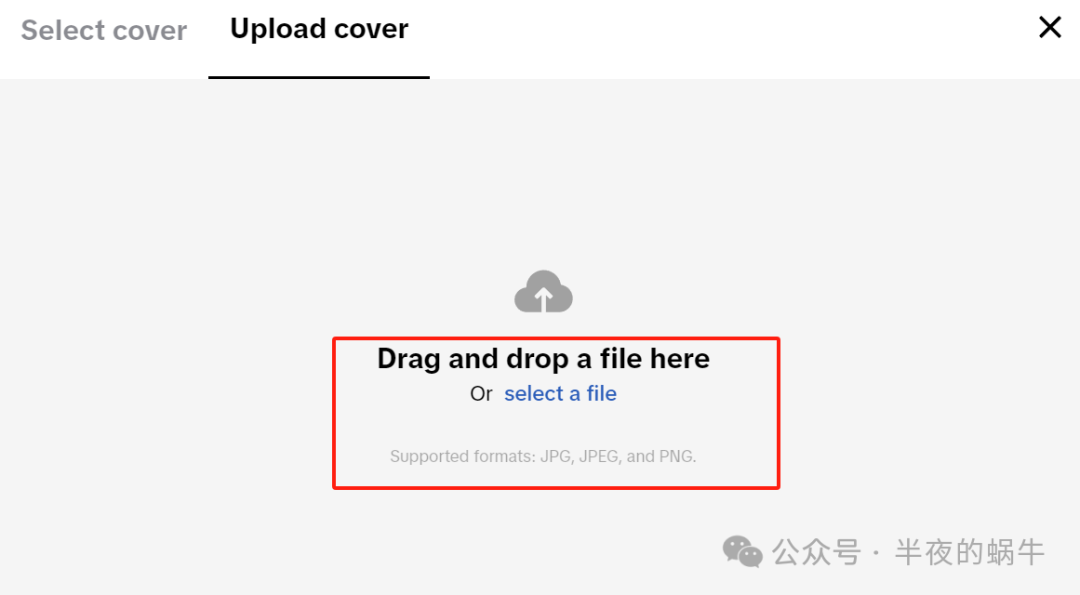1080x595 pixels.
Task: Switch to the Select cover tab
Action: 103,30
